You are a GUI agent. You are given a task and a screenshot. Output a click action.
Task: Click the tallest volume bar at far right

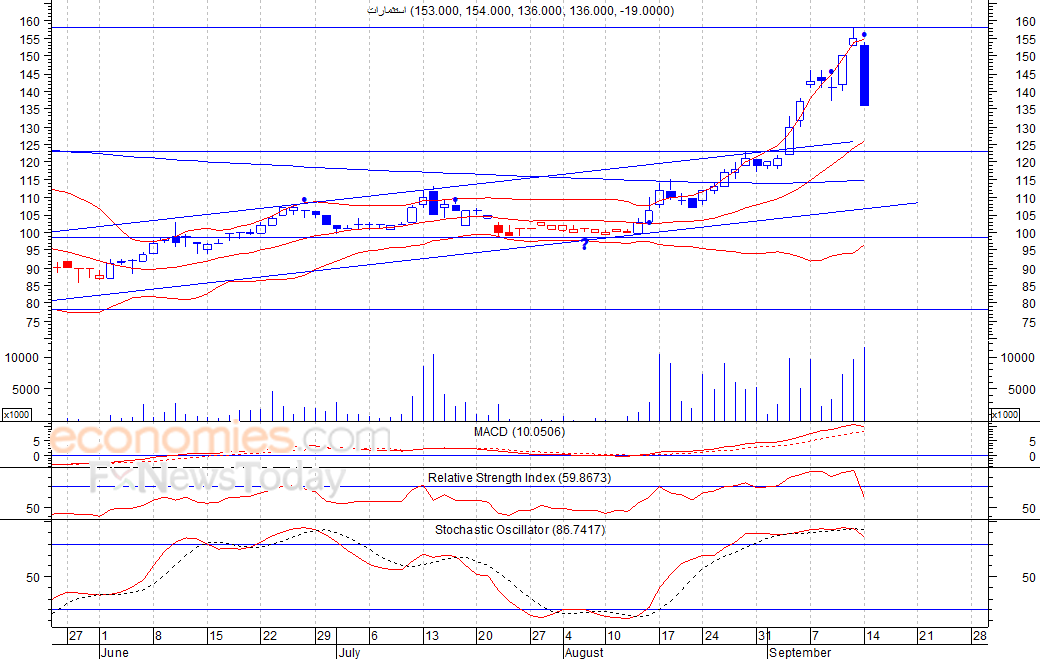tap(864, 384)
